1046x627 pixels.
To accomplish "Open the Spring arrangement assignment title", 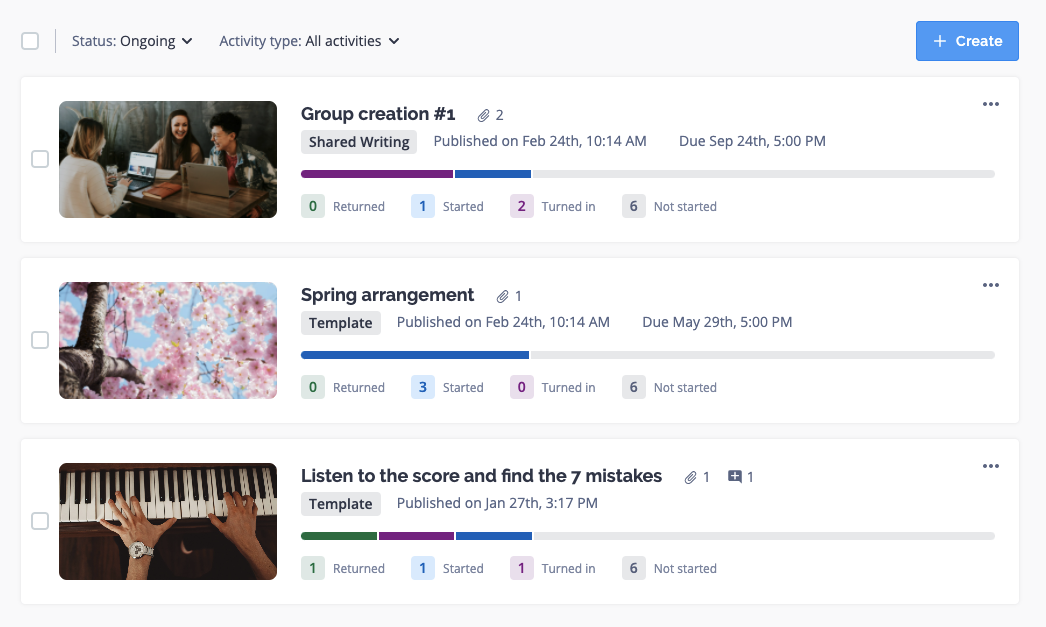I will point(387,295).
